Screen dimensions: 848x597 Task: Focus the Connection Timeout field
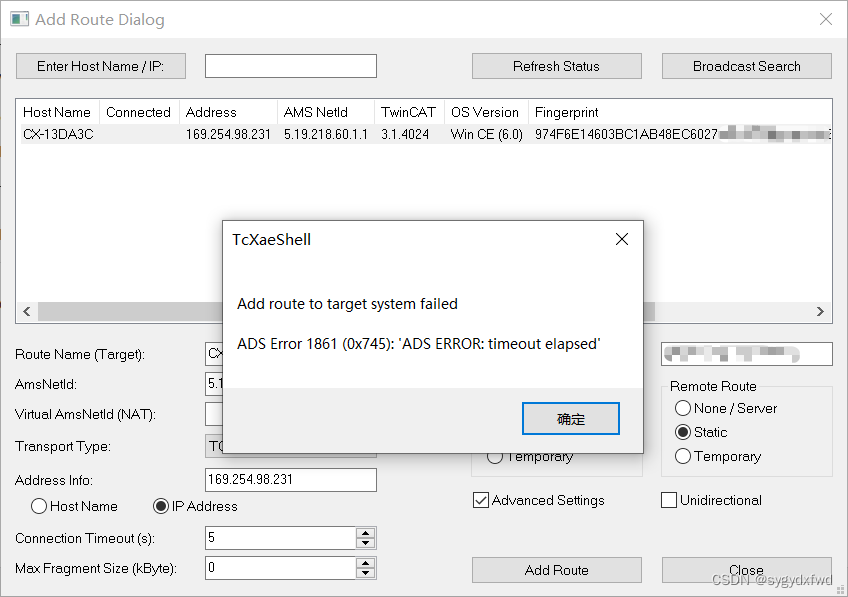point(280,538)
